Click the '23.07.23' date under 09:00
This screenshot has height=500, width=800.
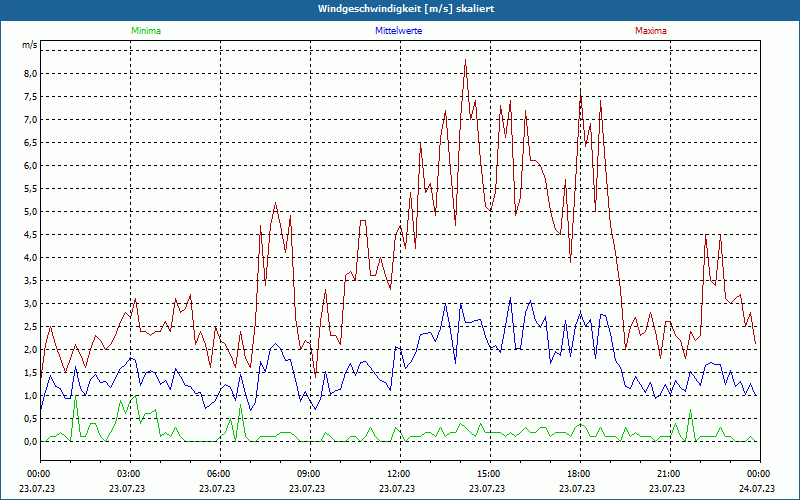point(307,488)
